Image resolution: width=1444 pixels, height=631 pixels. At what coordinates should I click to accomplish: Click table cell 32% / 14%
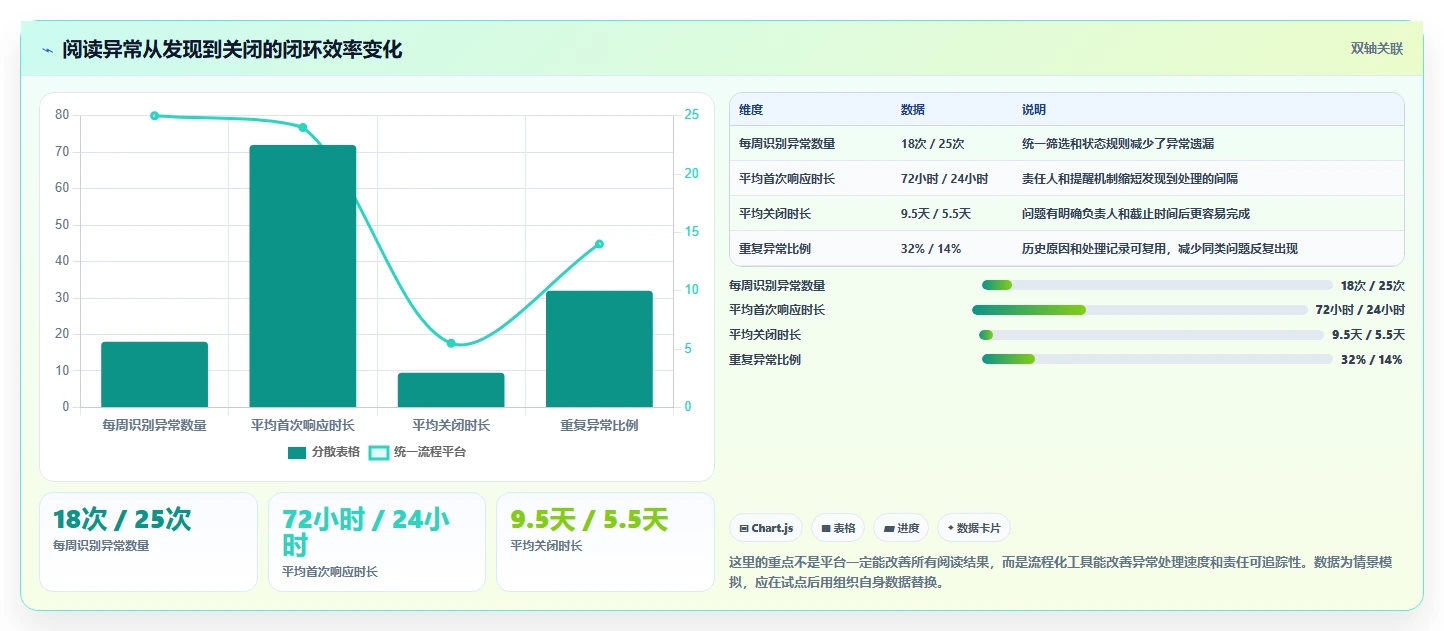931,249
